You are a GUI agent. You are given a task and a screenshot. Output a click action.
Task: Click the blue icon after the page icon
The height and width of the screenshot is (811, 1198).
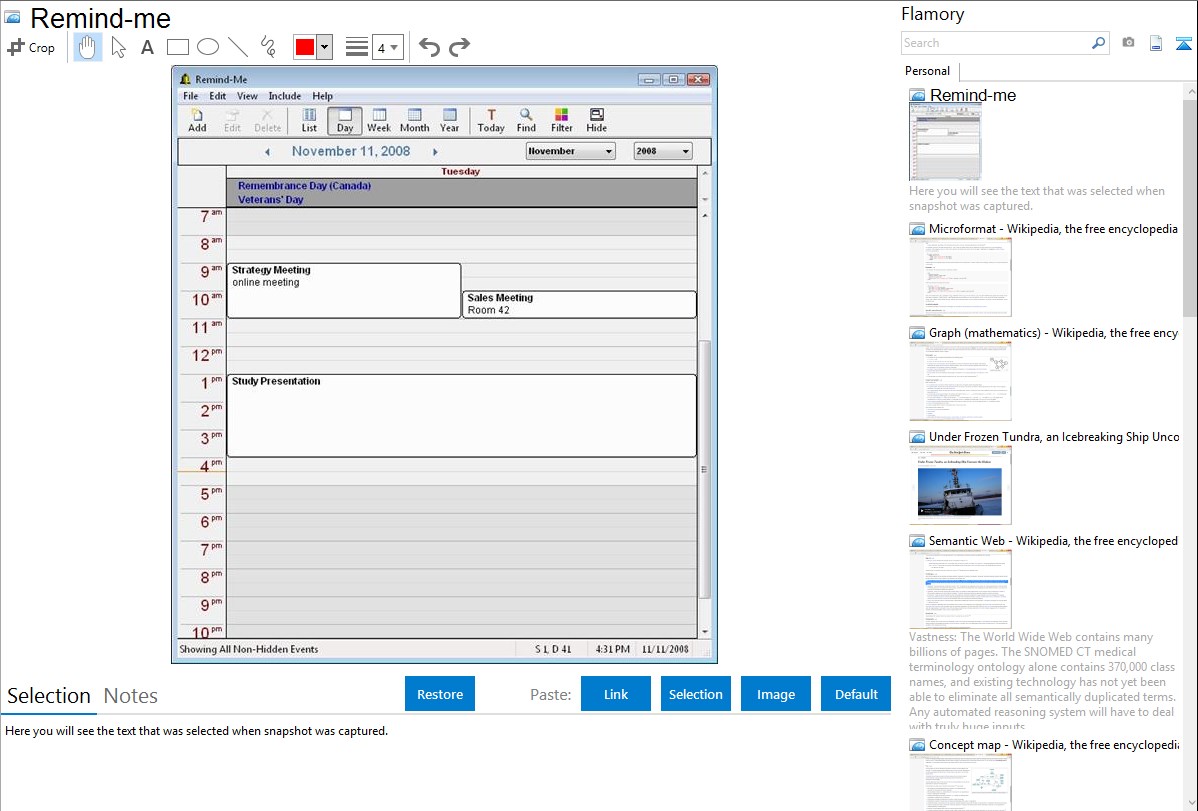(x=1183, y=43)
